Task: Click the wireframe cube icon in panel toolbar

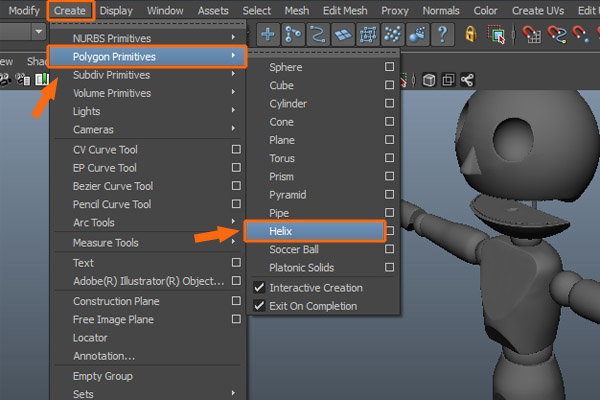Action: click(428, 79)
